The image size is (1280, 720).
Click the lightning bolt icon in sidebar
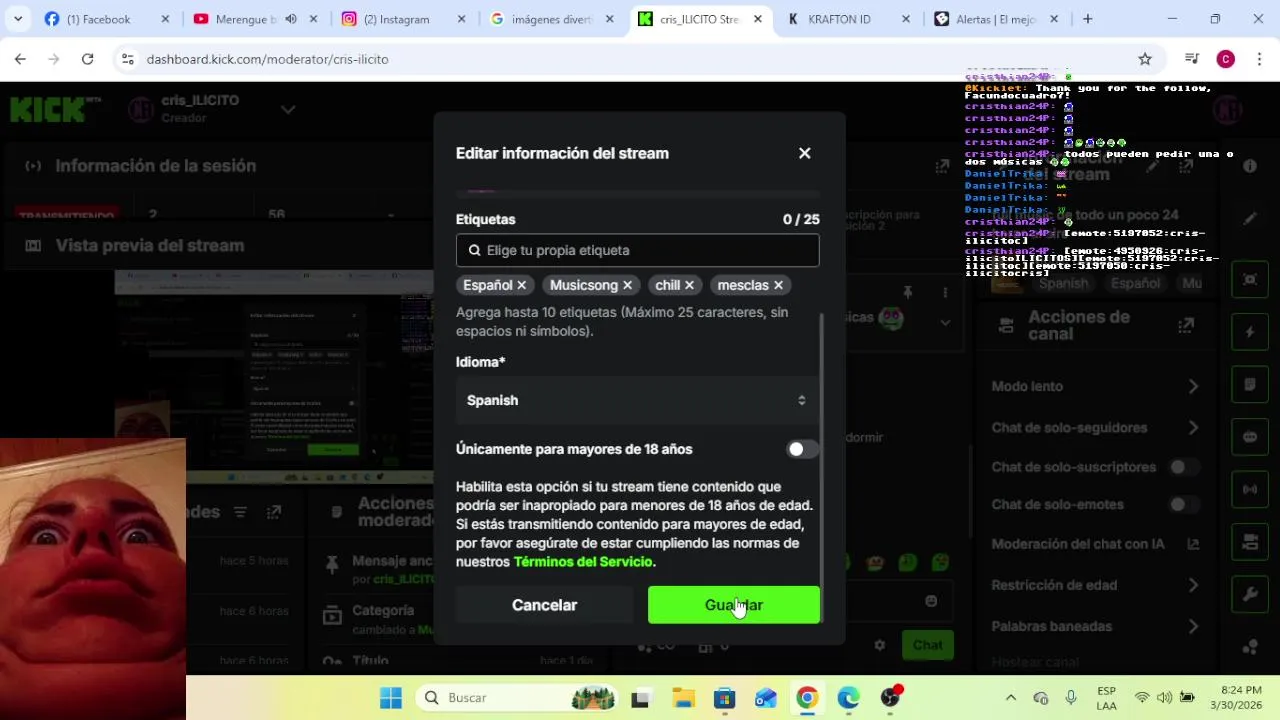1250,332
